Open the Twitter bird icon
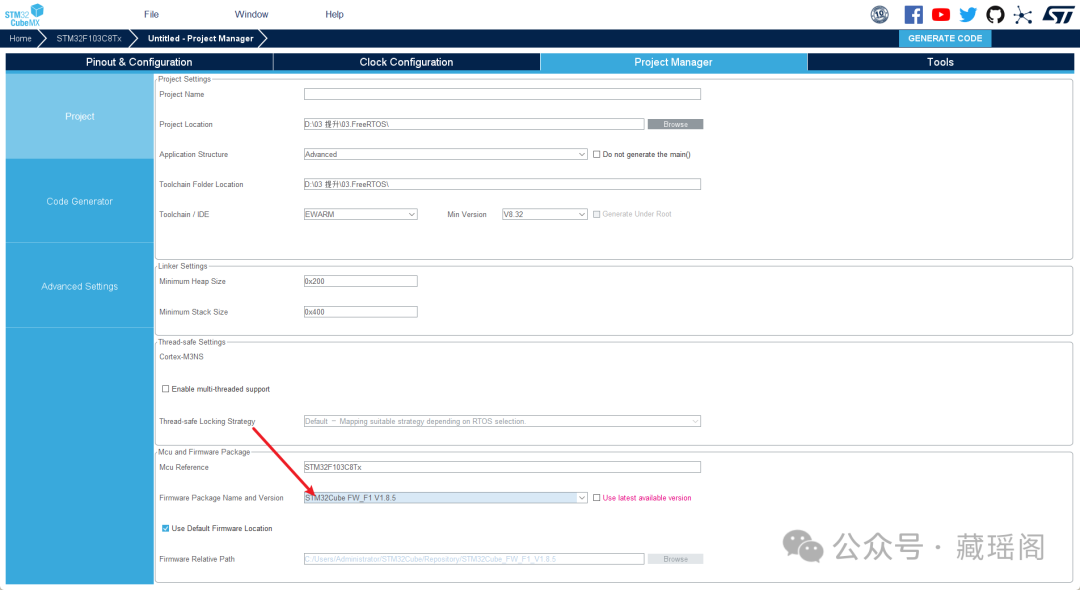The height and width of the screenshot is (590, 1080). (x=968, y=14)
